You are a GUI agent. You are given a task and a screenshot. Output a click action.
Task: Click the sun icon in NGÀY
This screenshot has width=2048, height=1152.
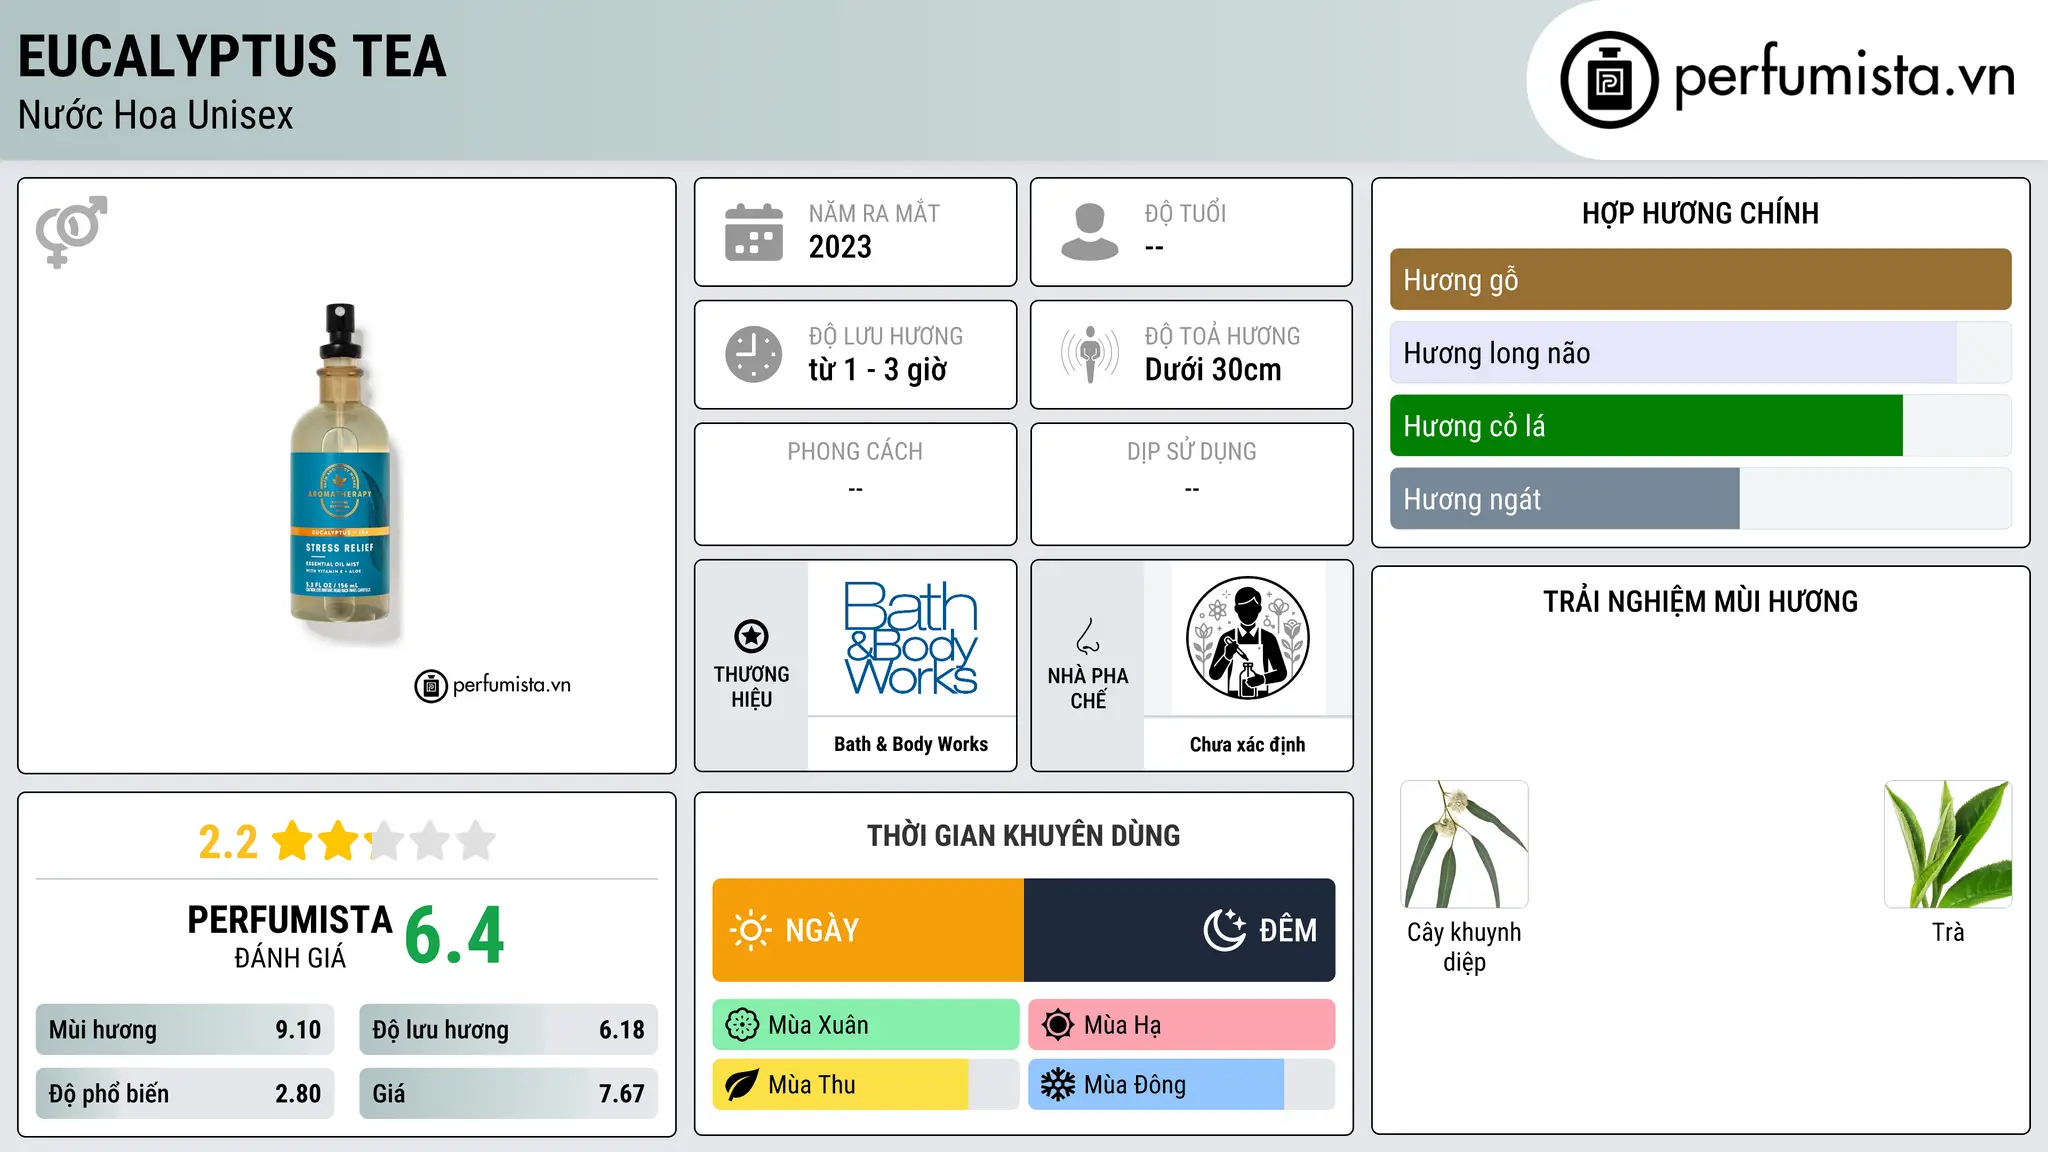750,930
